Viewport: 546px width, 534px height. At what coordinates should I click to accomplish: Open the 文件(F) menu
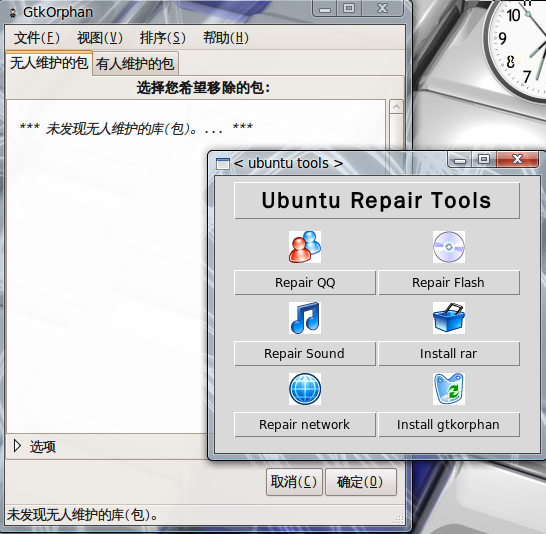pyautogui.click(x=37, y=38)
